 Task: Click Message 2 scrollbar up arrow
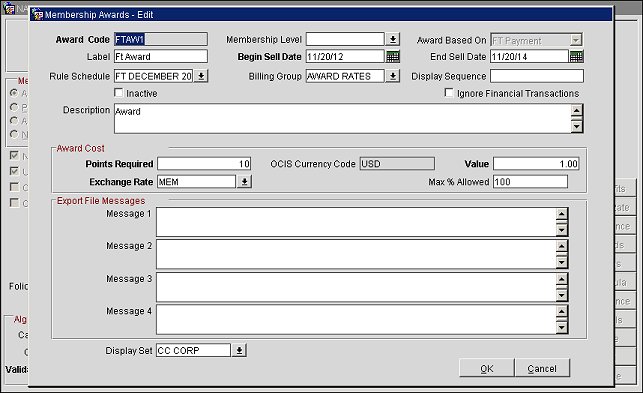561,246
